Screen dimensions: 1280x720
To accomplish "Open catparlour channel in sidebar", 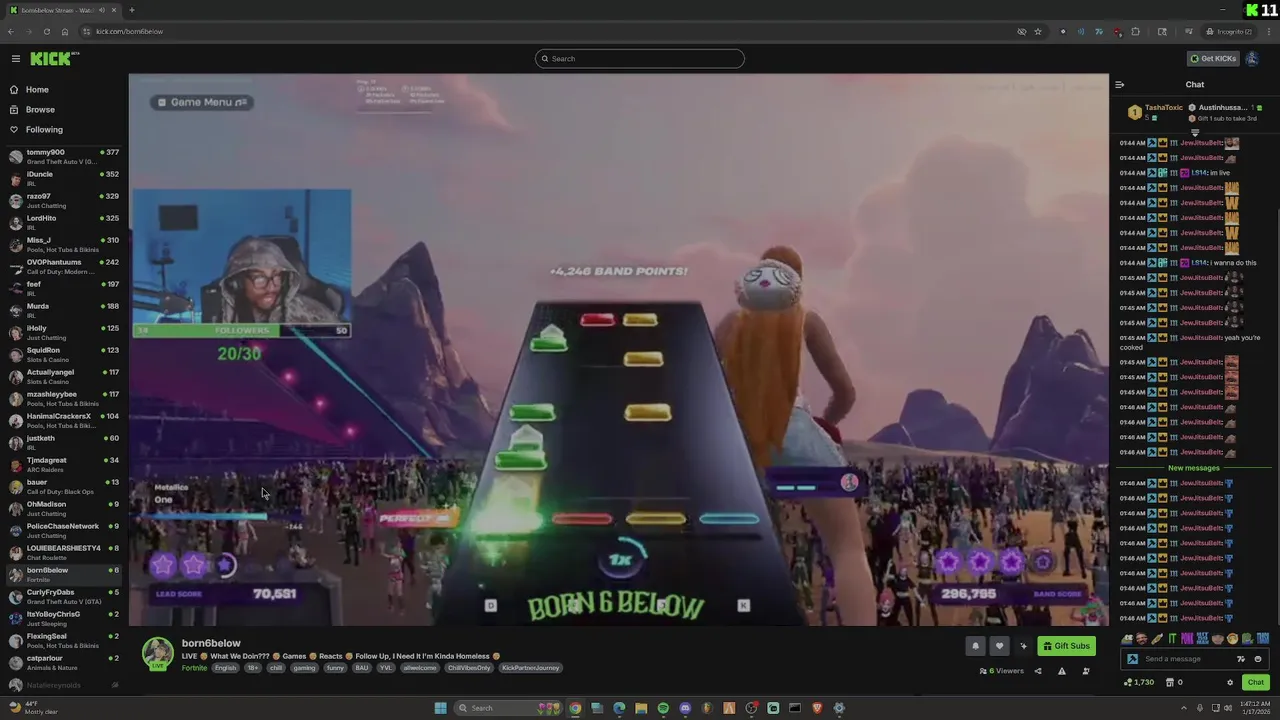I will [62, 663].
